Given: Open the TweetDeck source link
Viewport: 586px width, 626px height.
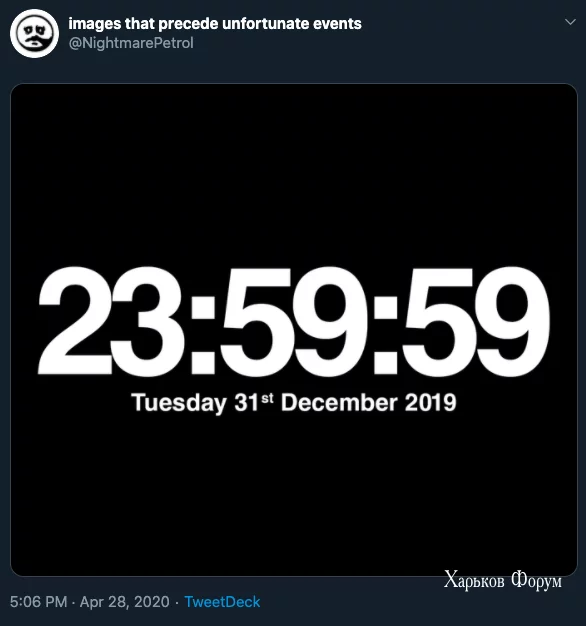Looking at the screenshot, I should pos(222,602).
